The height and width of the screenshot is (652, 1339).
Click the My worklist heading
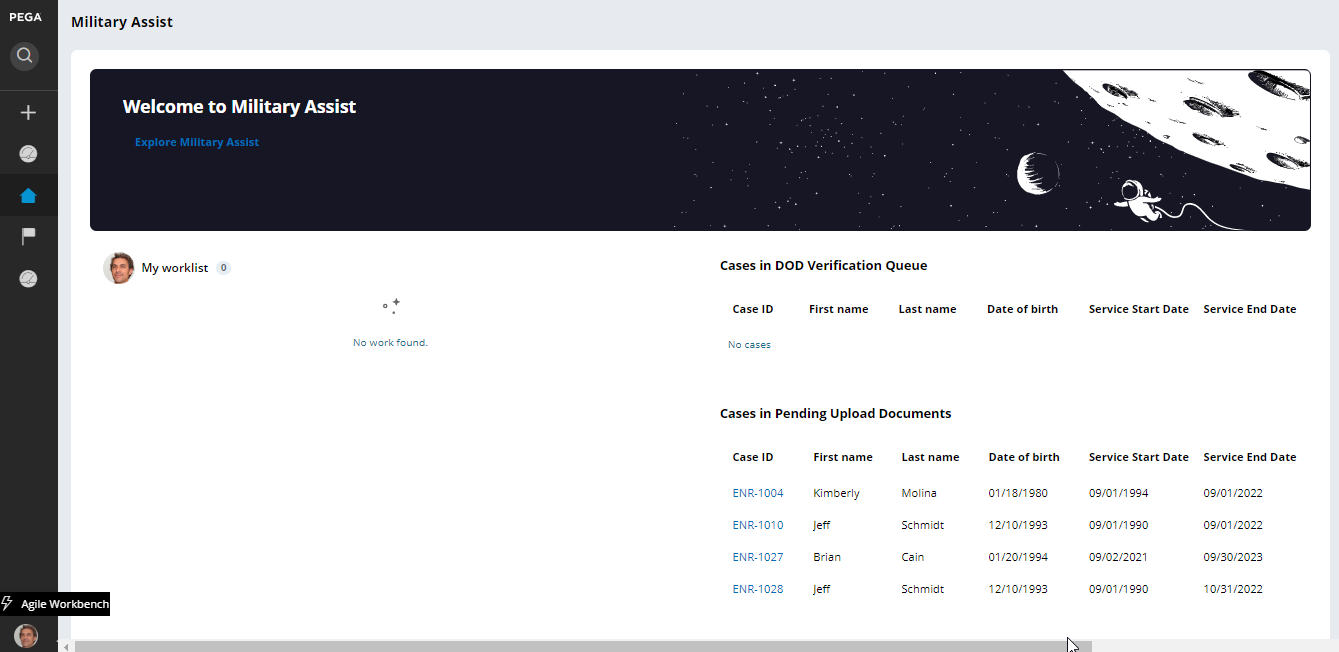pyautogui.click(x=175, y=268)
